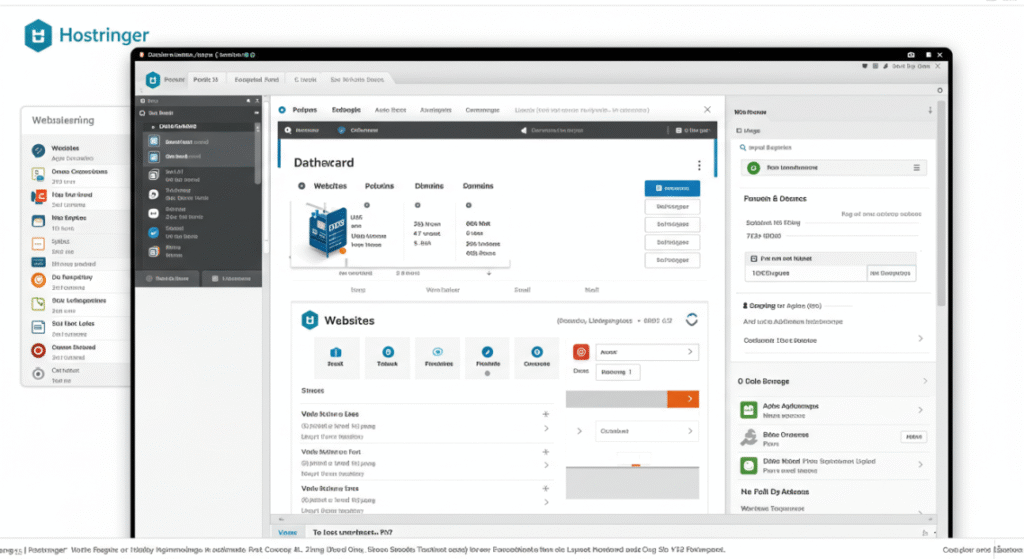Click the orange circular check icon in the sidebar

tap(39, 280)
